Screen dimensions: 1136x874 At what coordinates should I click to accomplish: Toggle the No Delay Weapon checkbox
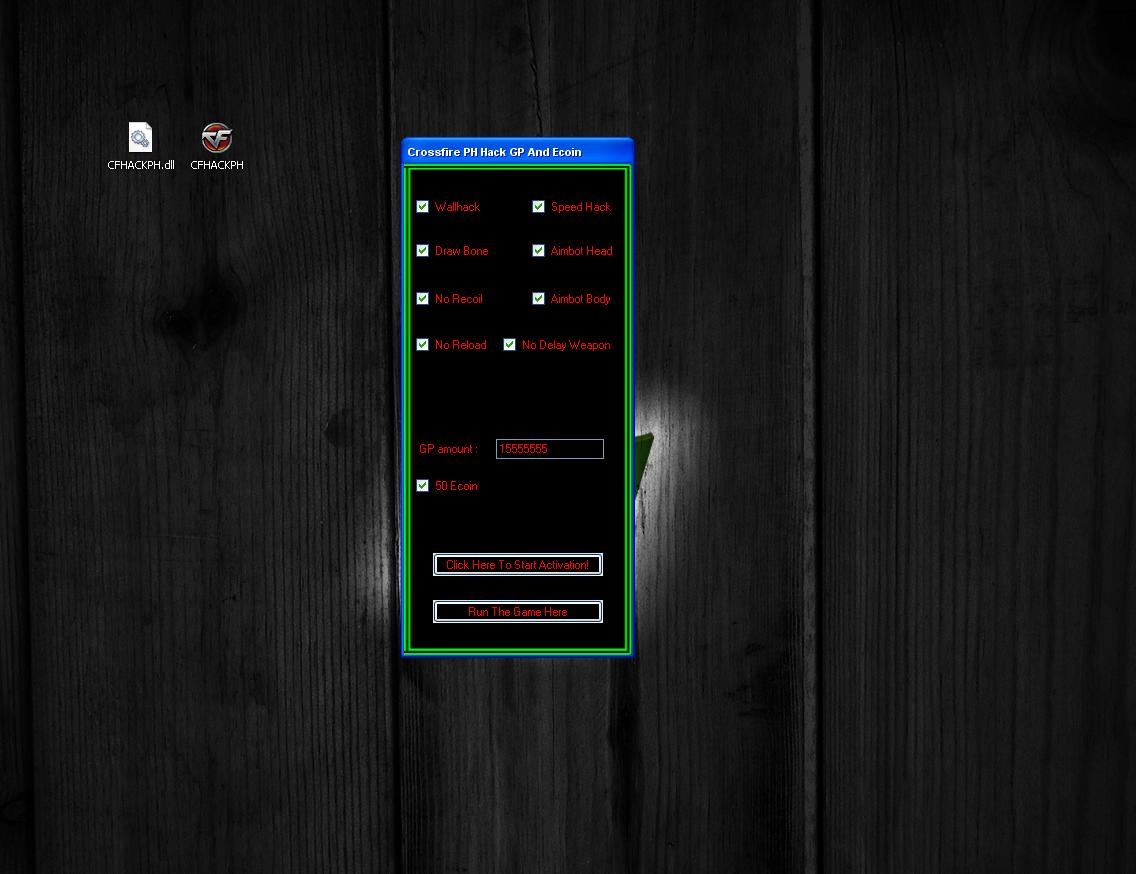coord(509,345)
